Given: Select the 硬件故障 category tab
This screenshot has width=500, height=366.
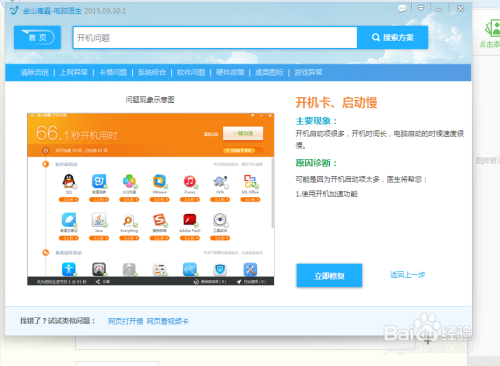Looking at the screenshot, I should click(x=230, y=72).
